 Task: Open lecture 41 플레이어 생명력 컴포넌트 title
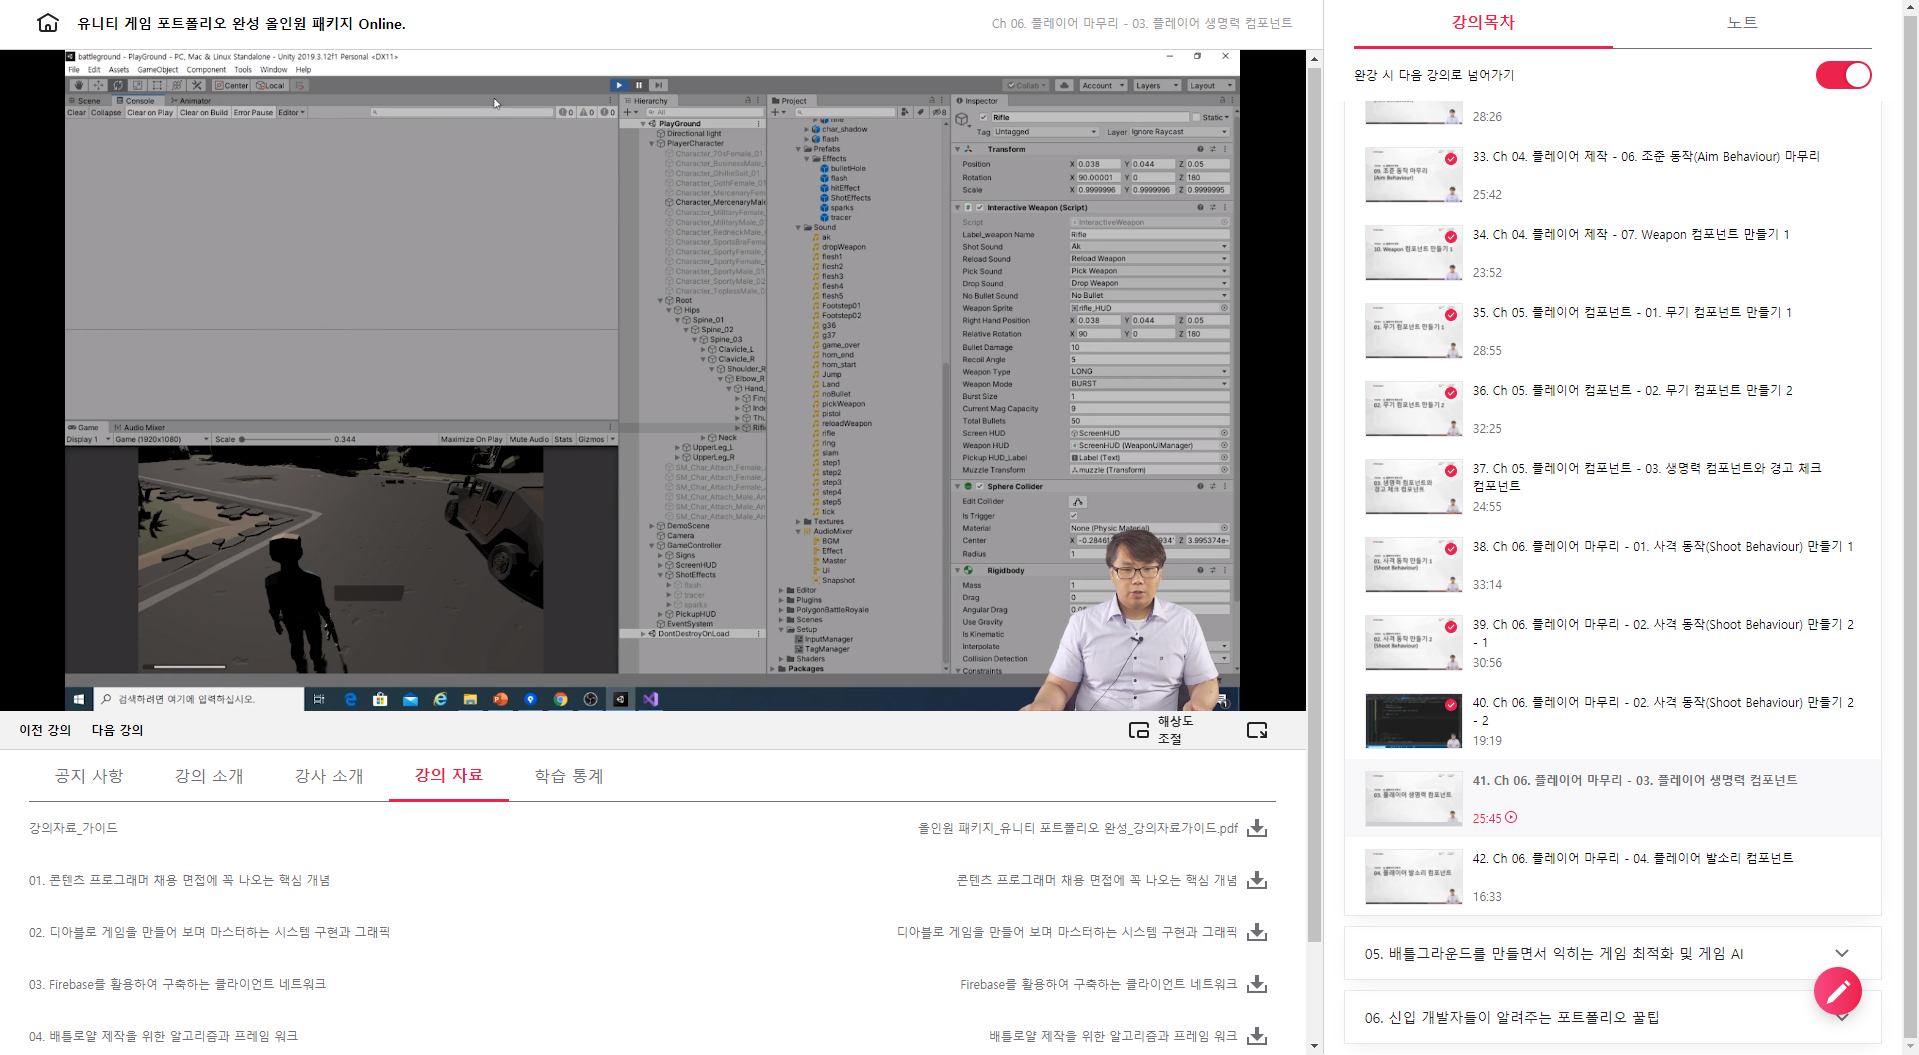coord(1634,780)
